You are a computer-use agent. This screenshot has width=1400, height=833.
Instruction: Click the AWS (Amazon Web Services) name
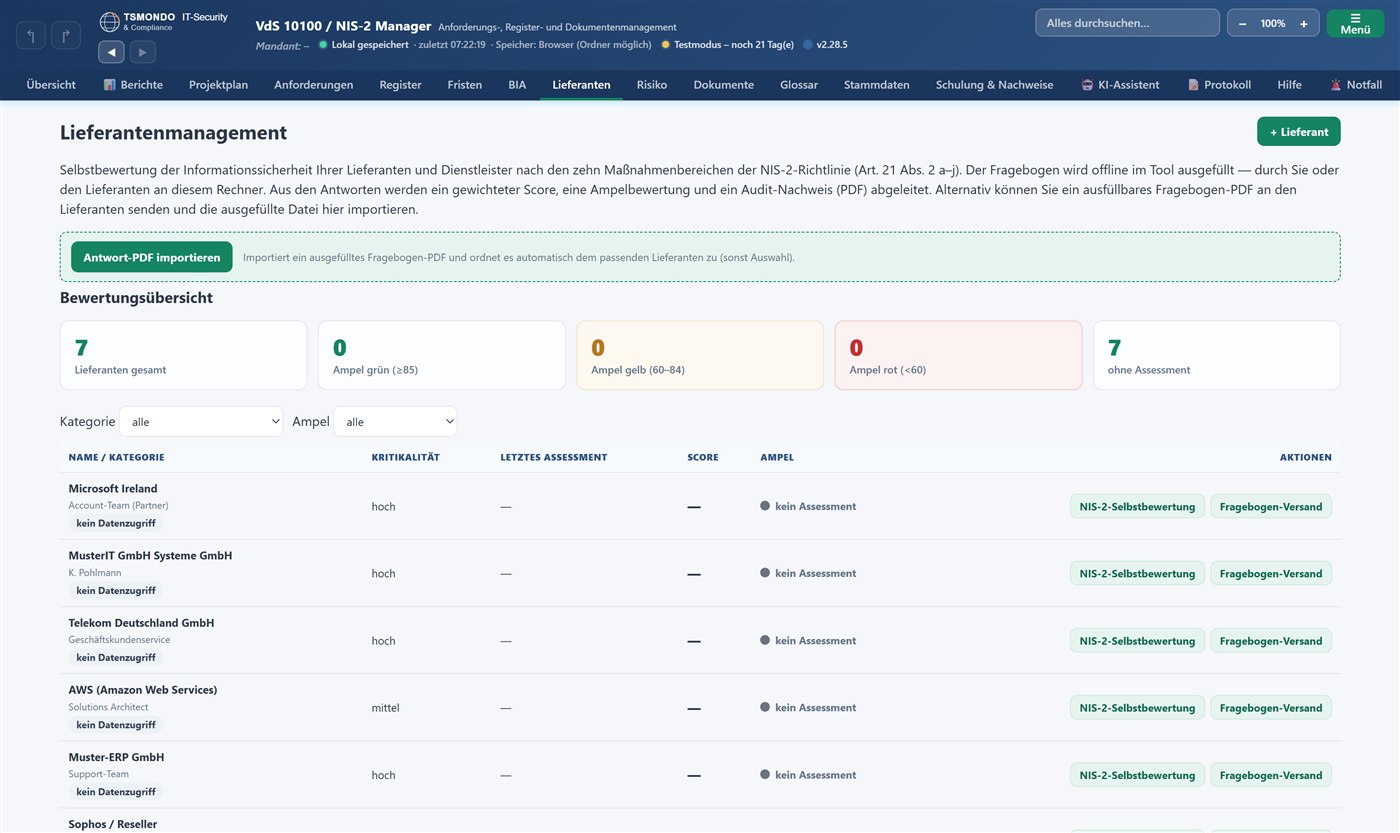(143, 690)
